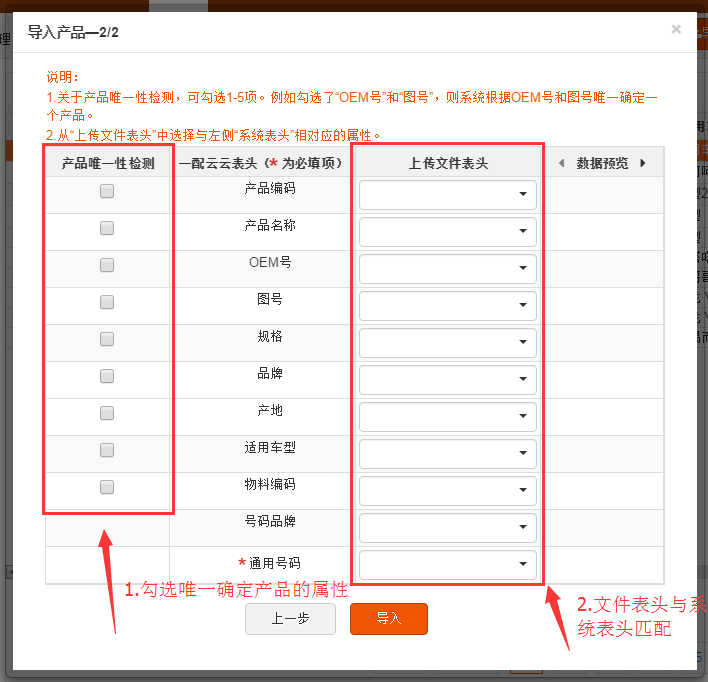Click the orange 导入 button
Image resolution: width=708 pixels, height=682 pixels.
click(x=388, y=619)
